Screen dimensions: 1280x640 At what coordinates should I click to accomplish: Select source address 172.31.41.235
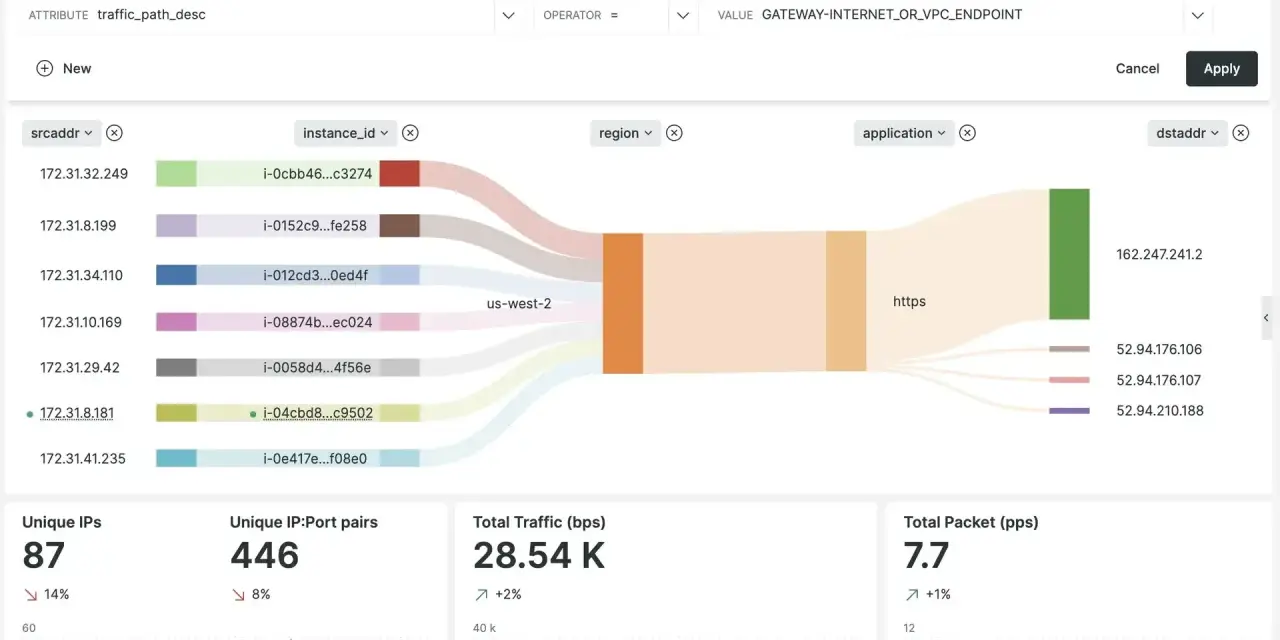click(83, 458)
